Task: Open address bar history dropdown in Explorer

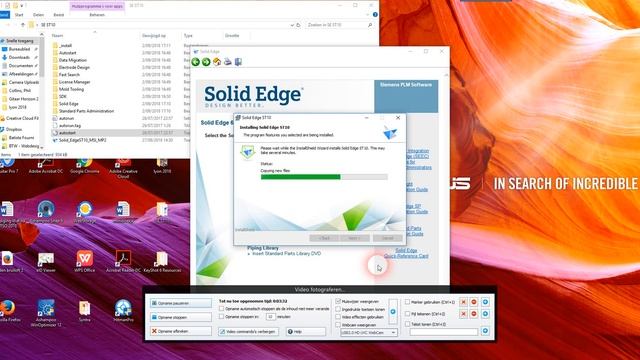Action: click(x=292, y=25)
